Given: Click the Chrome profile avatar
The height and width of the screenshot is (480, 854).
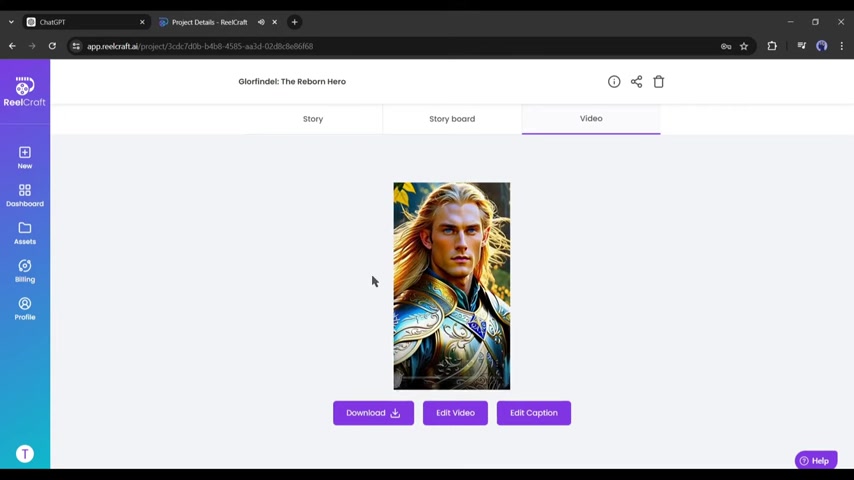Looking at the screenshot, I should (821, 46).
